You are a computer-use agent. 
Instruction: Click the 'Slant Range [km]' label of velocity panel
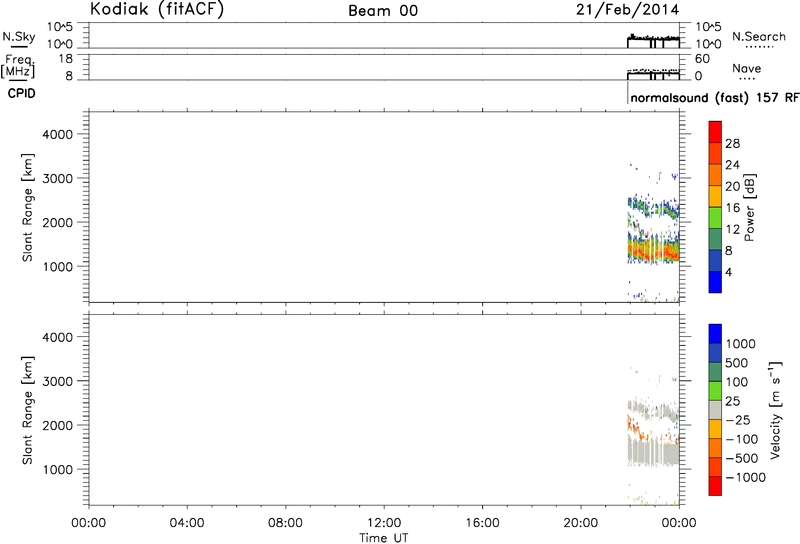coord(28,410)
